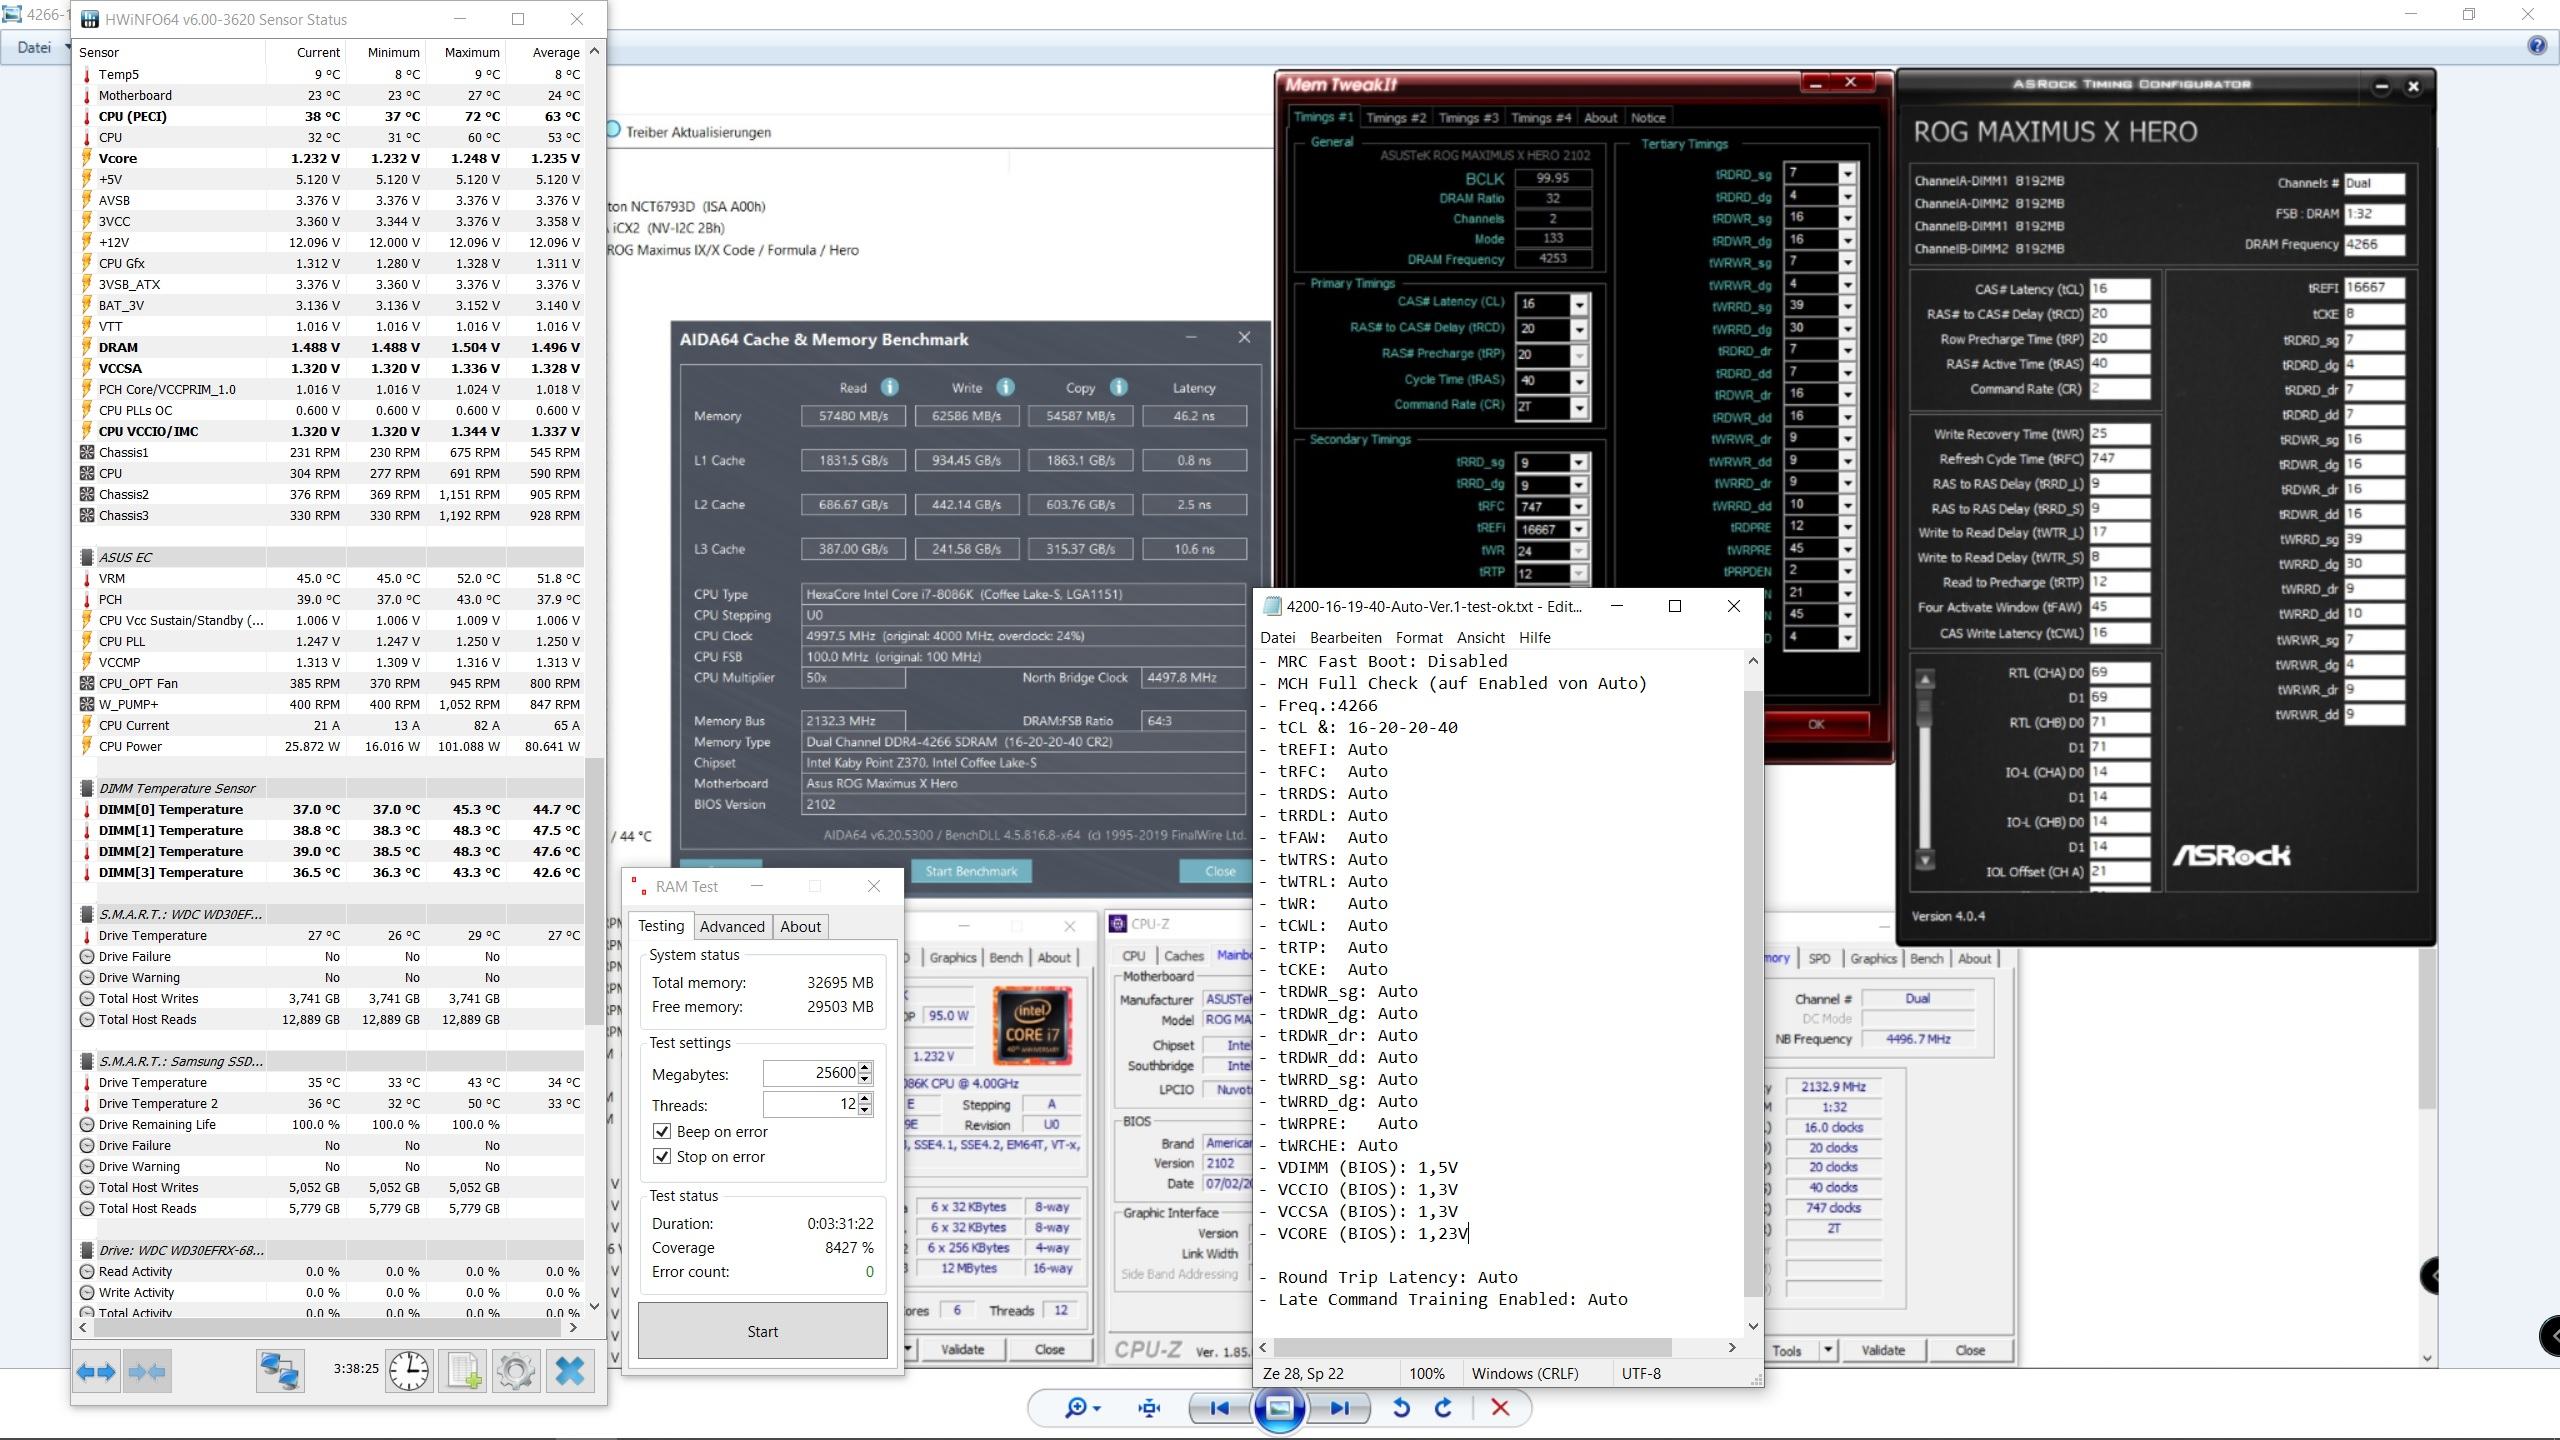Image resolution: width=2560 pixels, height=1440 pixels.
Task: Click HWiNFO shrink-columns arrows icon
Action: click(147, 1372)
